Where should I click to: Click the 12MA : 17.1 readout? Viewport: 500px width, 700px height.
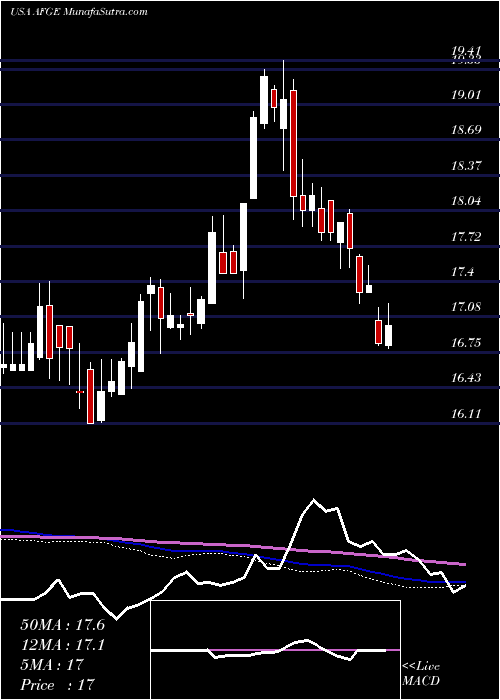click(x=62, y=645)
